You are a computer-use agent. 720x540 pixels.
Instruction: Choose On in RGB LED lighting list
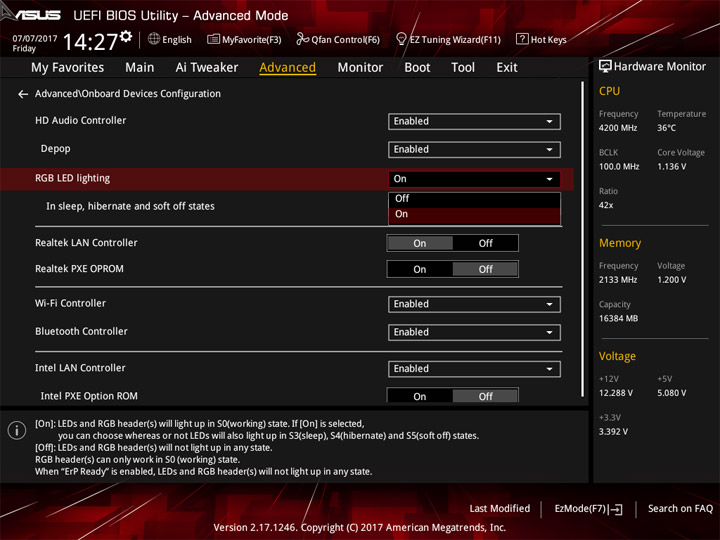point(474,214)
